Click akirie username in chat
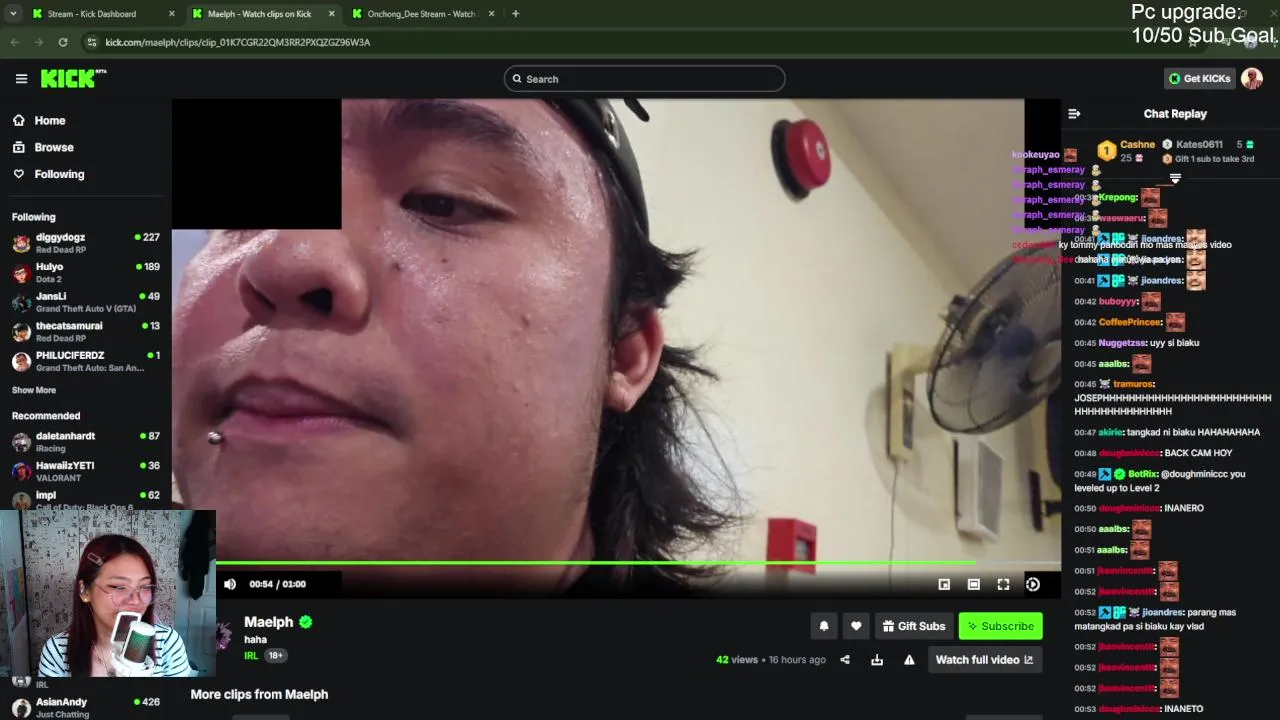The height and width of the screenshot is (720, 1280). coord(1111,432)
